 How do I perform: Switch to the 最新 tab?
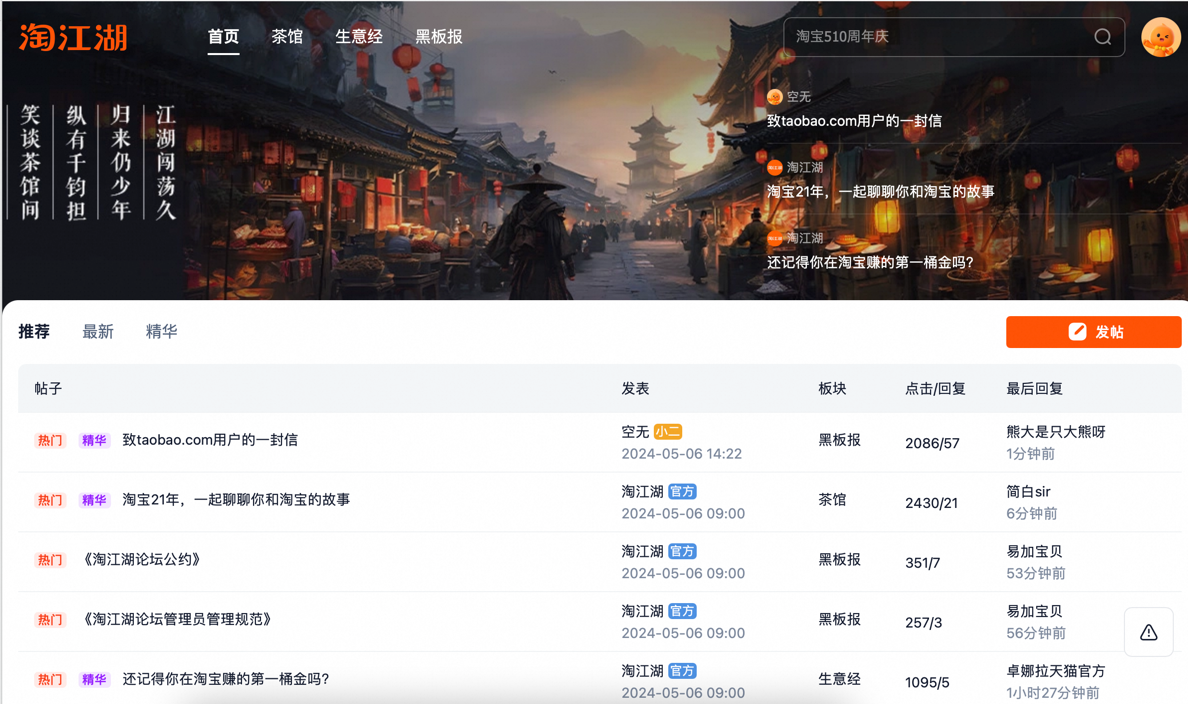[98, 331]
